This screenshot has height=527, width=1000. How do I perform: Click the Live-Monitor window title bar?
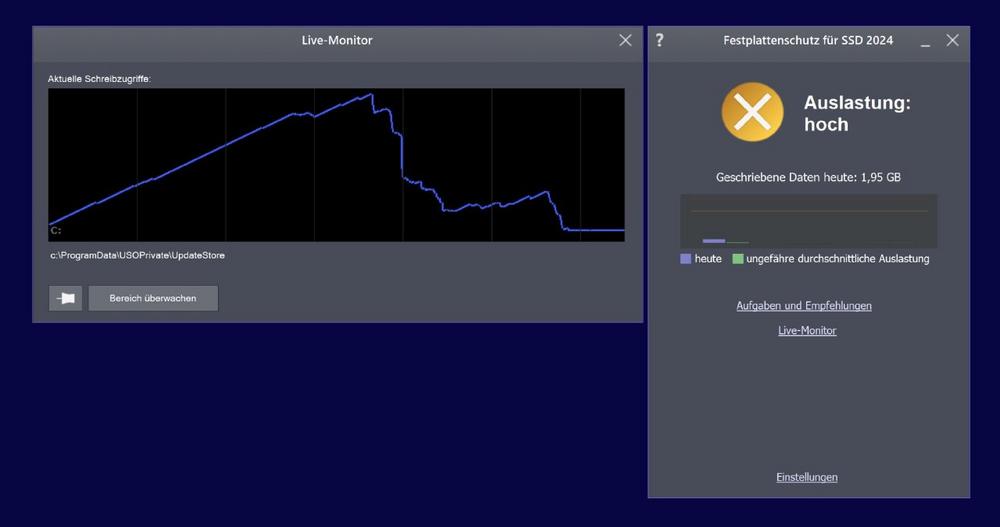tap(337, 40)
